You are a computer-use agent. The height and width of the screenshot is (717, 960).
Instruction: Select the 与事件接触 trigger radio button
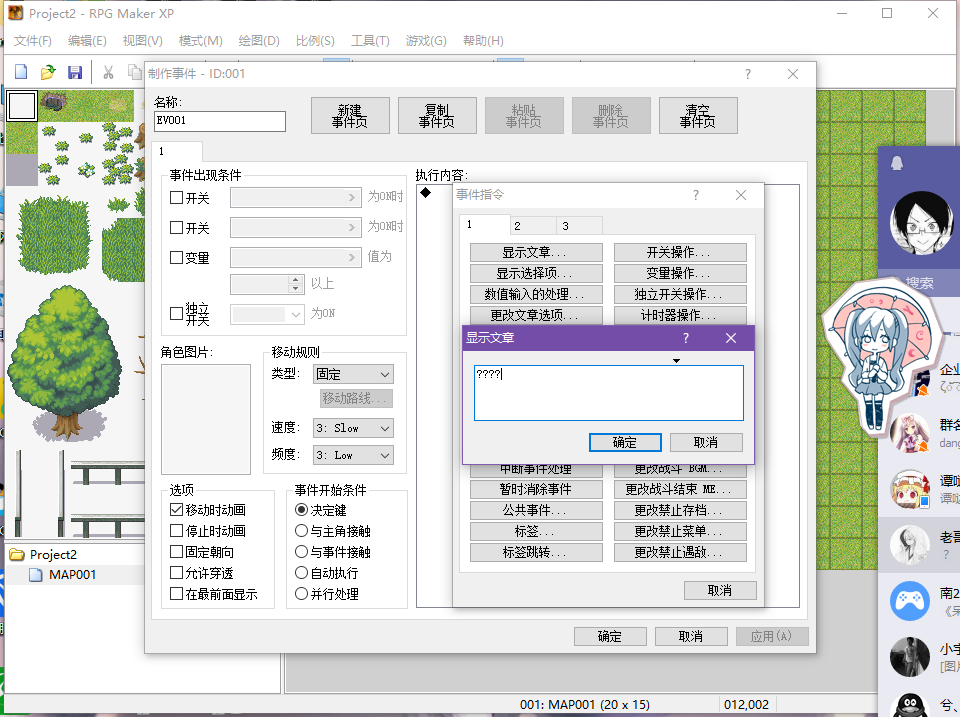[x=301, y=552]
